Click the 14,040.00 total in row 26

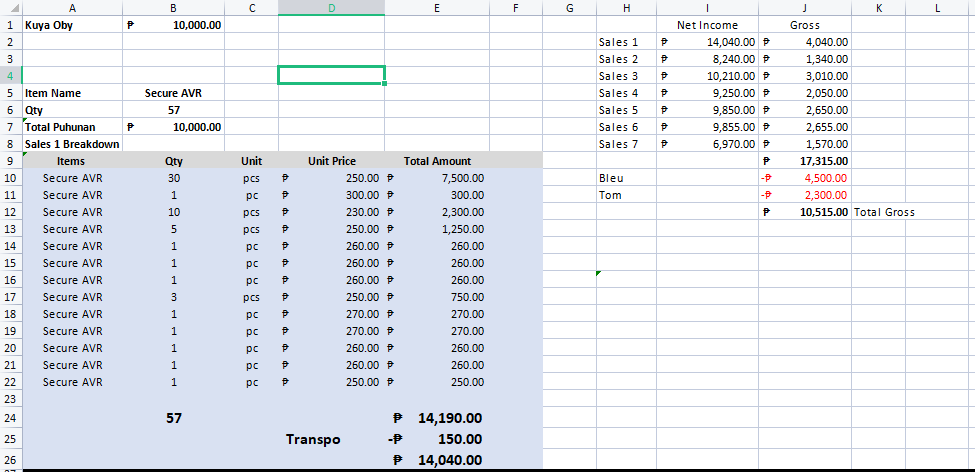coord(437,460)
